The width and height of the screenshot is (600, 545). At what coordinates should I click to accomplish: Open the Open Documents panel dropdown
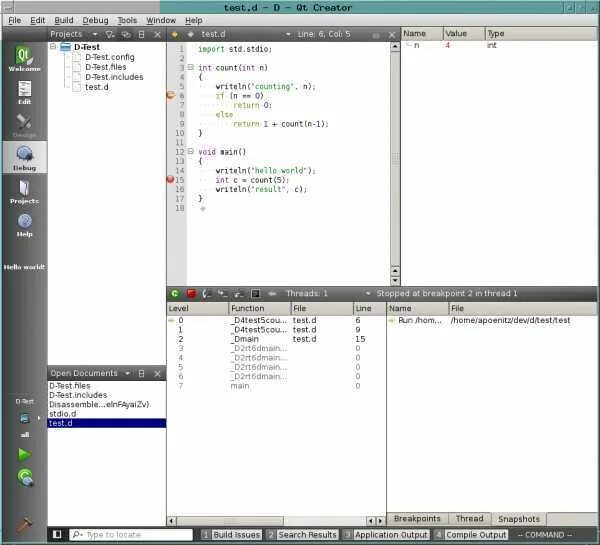click(90, 373)
